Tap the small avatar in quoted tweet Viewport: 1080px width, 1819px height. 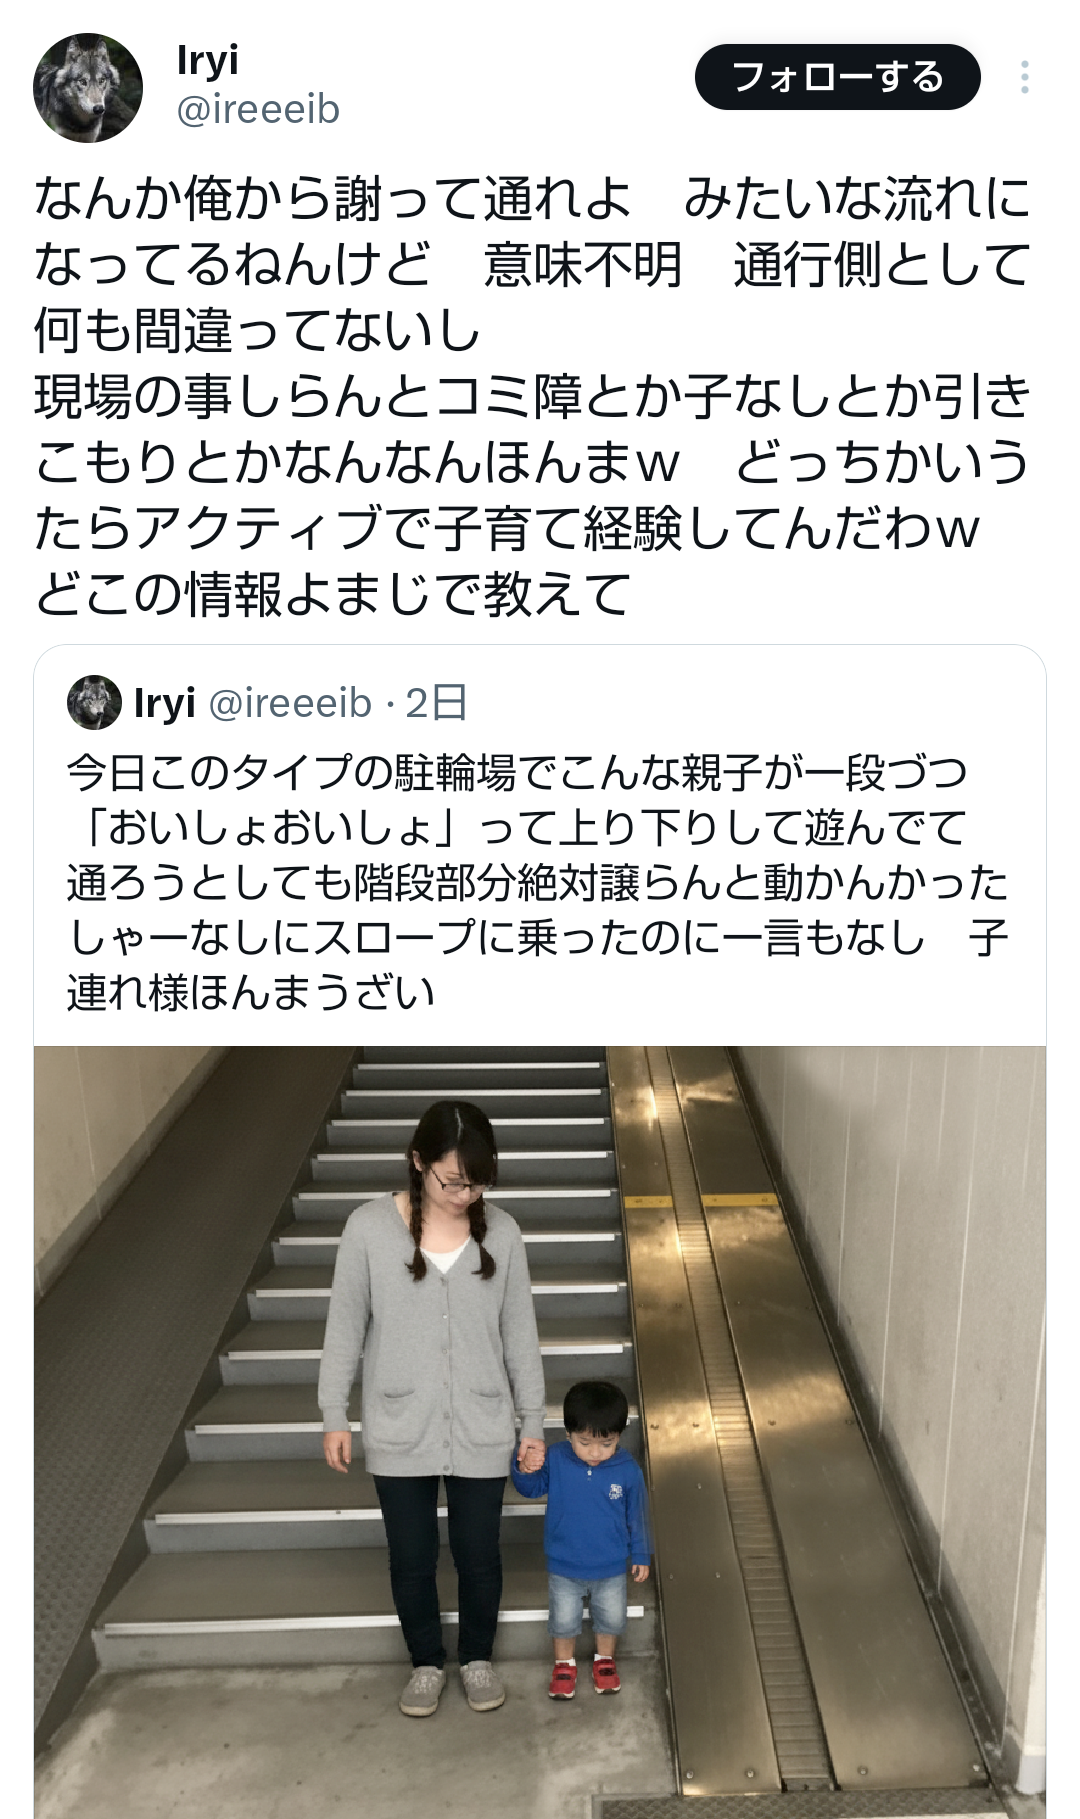coord(94,703)
